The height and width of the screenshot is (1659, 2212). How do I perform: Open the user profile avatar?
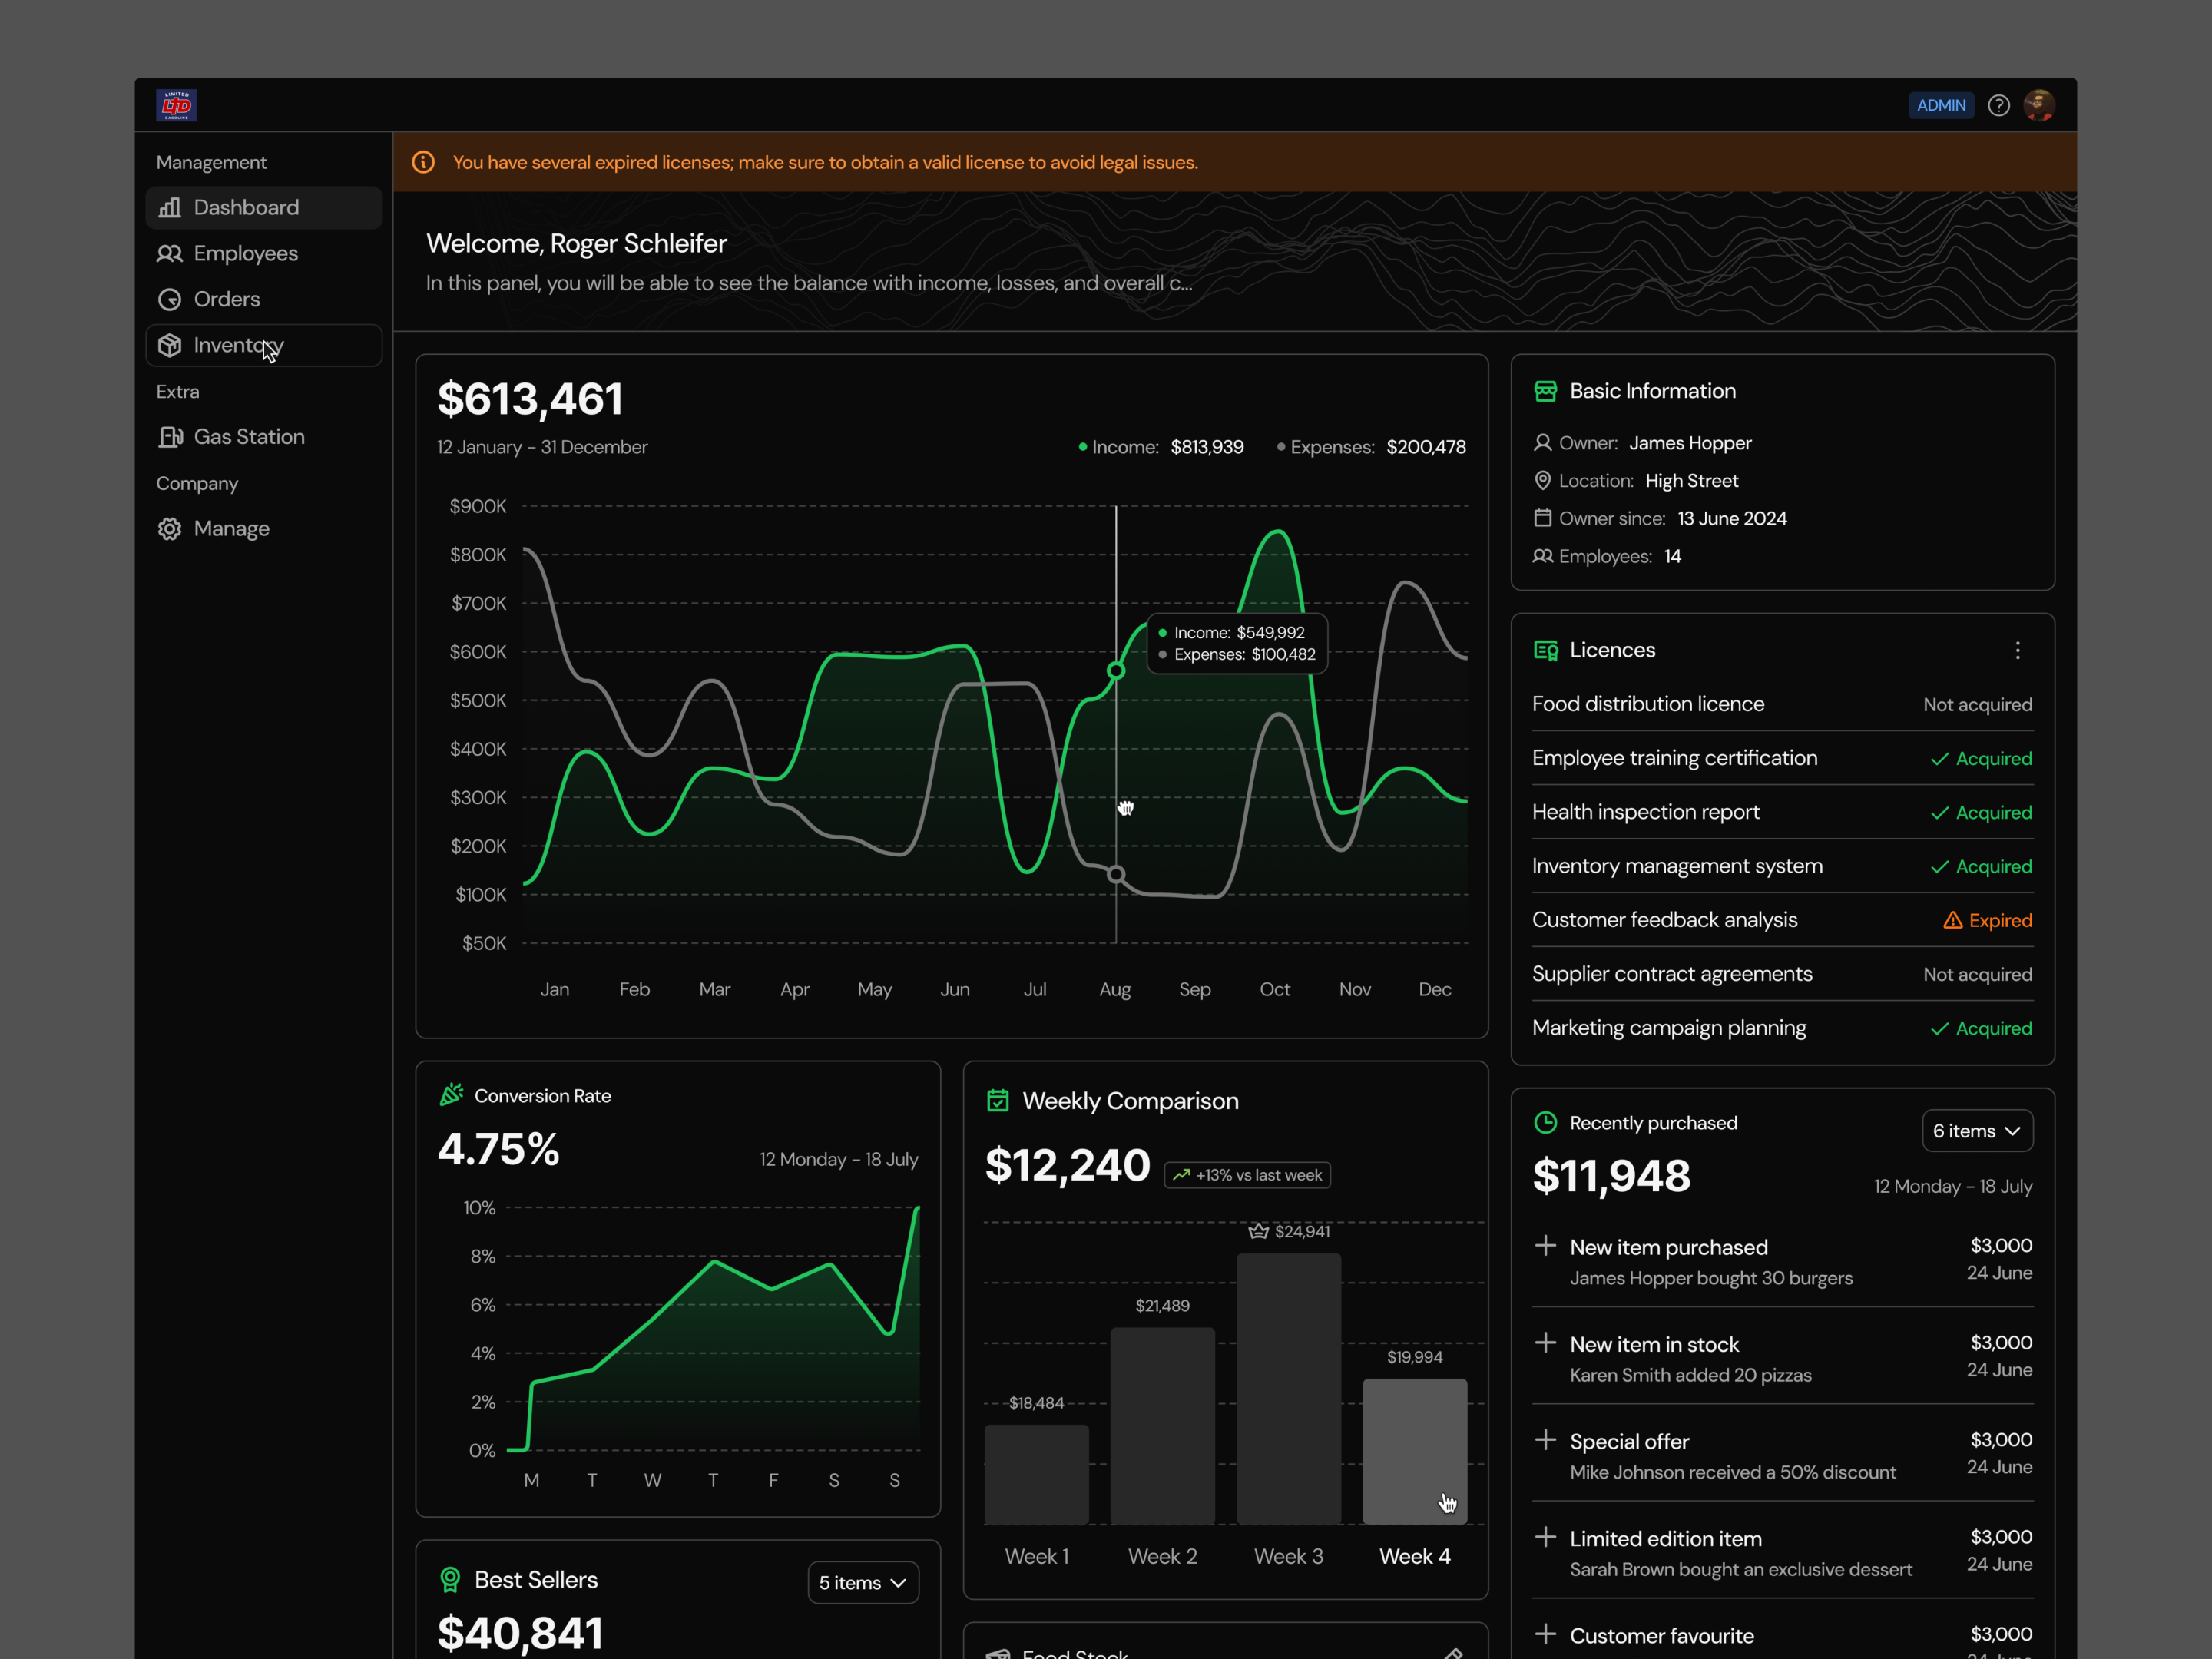pos(2039,105)
